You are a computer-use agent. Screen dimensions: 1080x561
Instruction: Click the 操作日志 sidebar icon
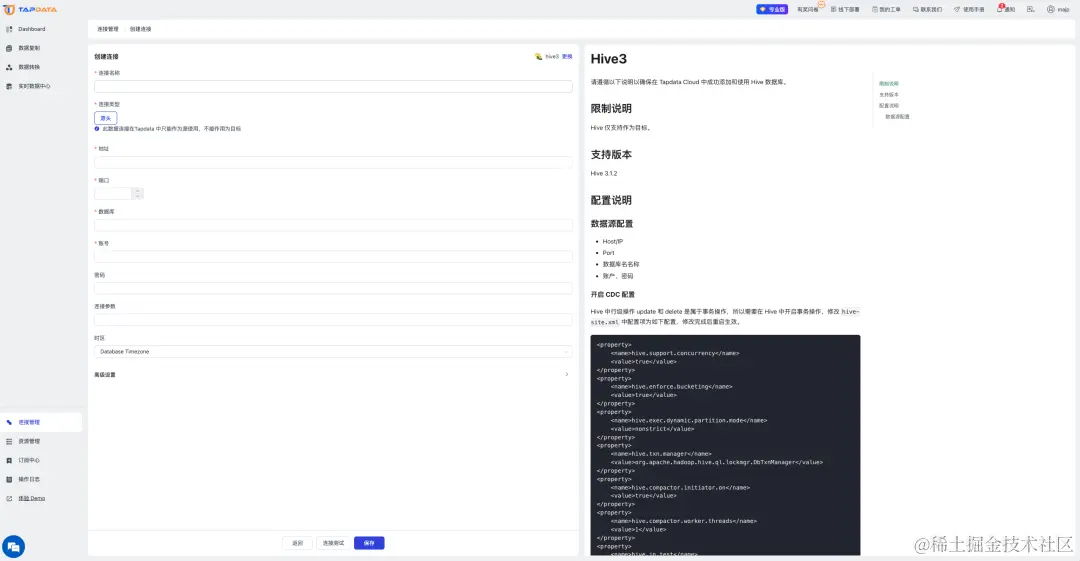(x=9, y=479)
